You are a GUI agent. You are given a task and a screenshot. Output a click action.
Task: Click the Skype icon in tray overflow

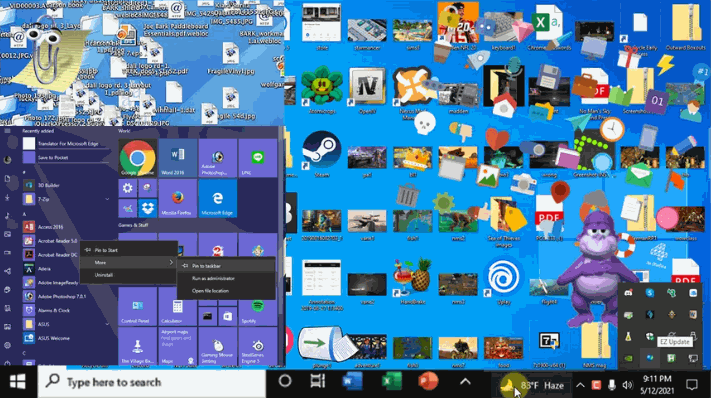tap(650, 293)
